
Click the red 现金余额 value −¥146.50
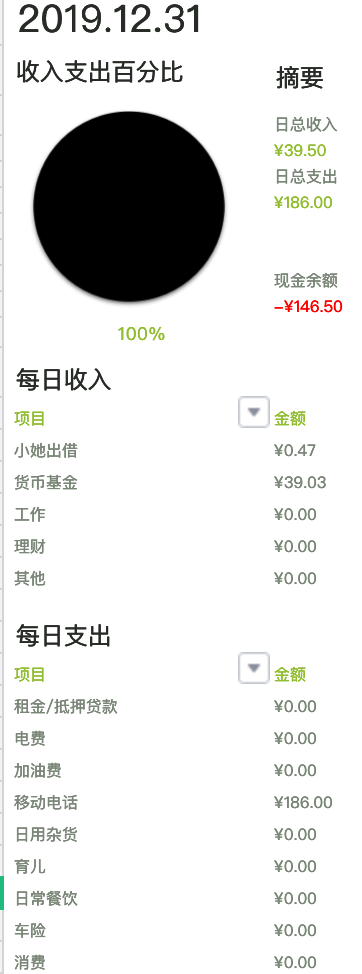(308, 306)
